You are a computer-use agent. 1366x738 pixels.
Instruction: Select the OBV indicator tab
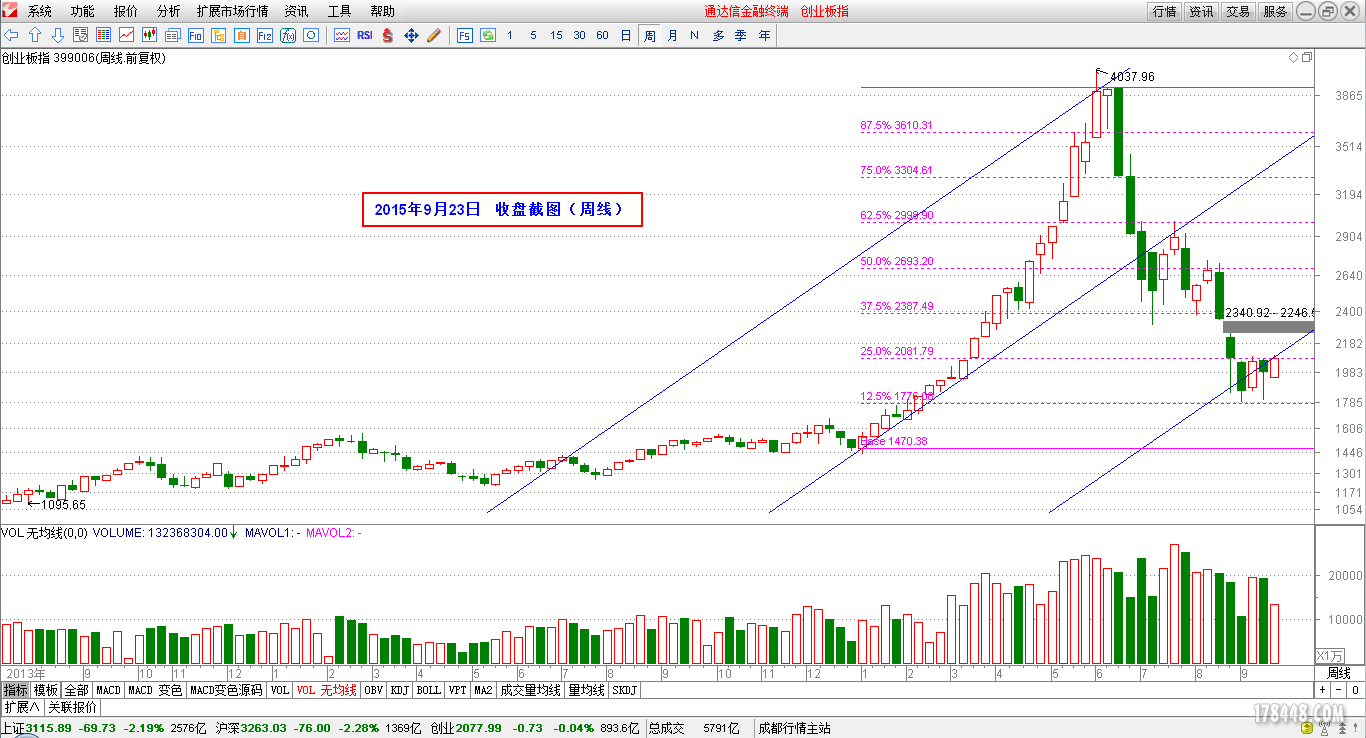(373, 690)
